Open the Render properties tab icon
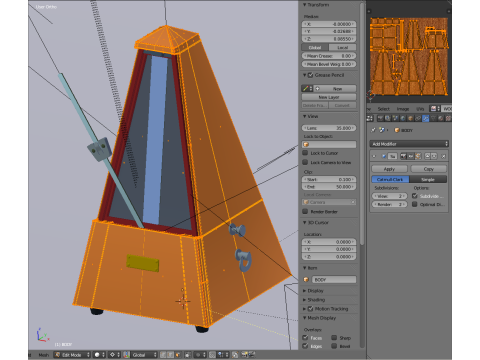The image size is (480, 360). (x=380, y=118)
